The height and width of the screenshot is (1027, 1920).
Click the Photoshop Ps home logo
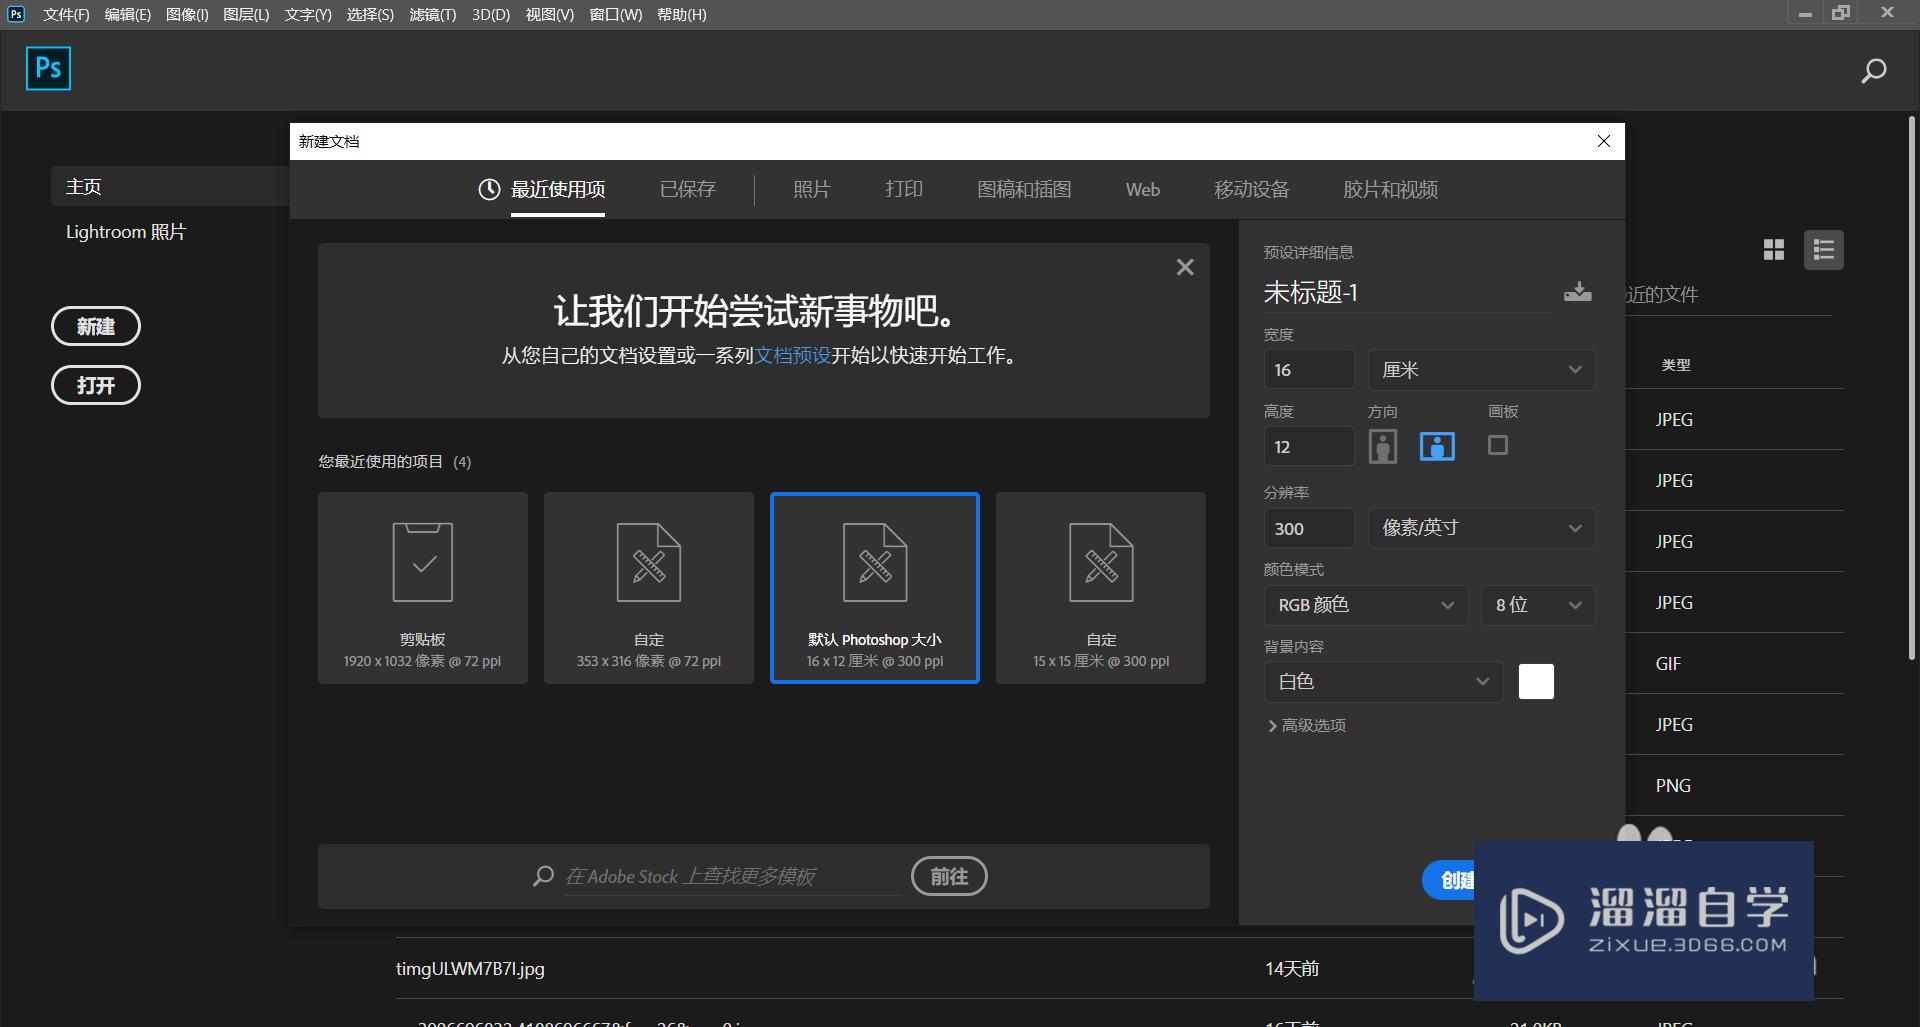pos(48,68)
